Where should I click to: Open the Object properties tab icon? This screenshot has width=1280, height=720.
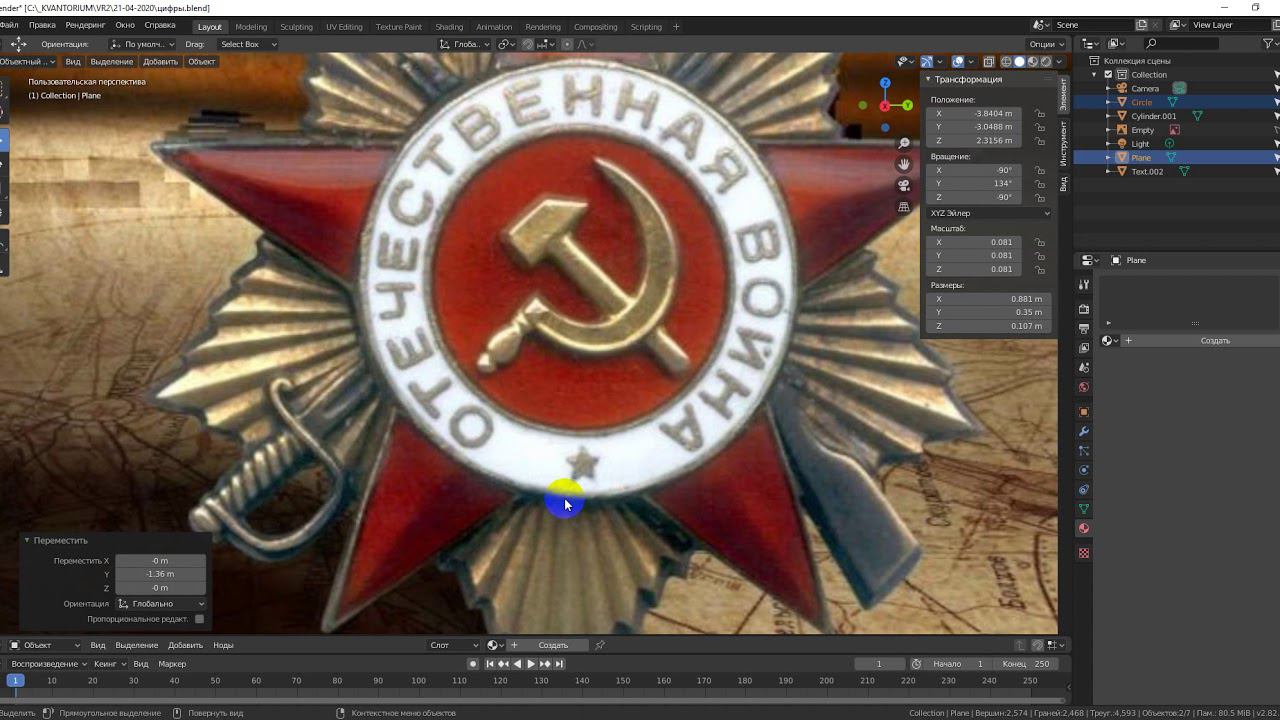[1084, 412]
